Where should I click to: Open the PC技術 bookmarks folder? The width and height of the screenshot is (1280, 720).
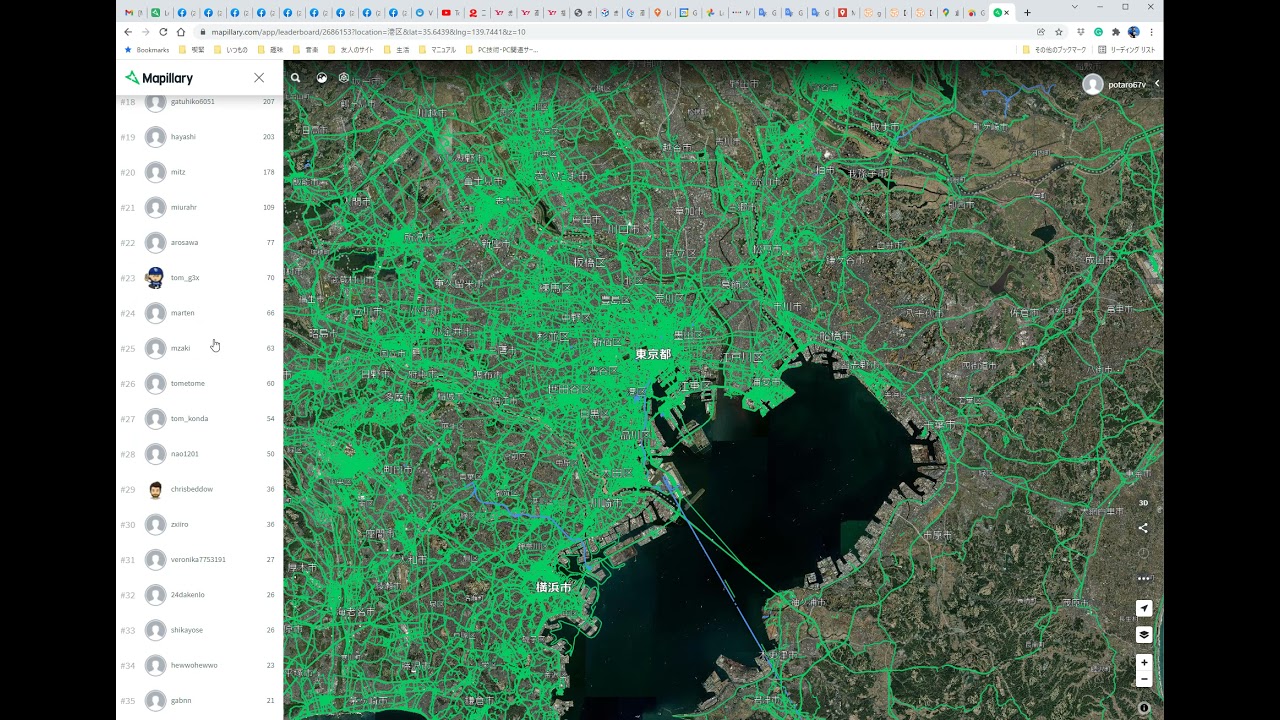tap(502, 49)
